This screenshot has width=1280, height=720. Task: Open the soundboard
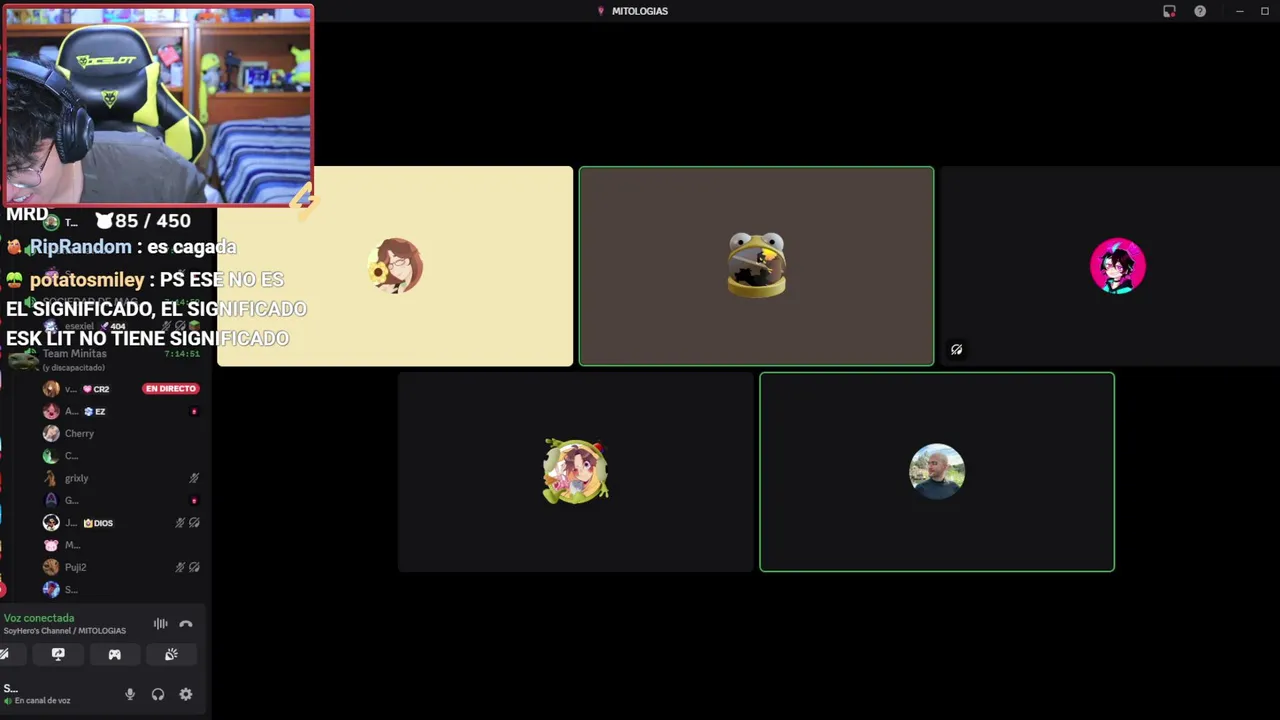(171, 654)
